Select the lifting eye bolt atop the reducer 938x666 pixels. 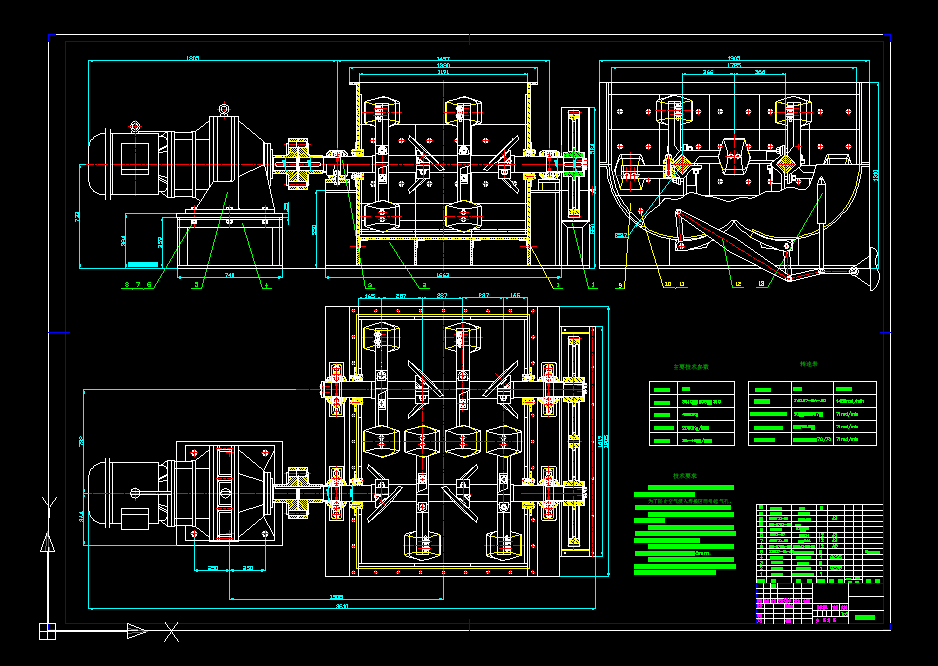[x=224, y=109]
